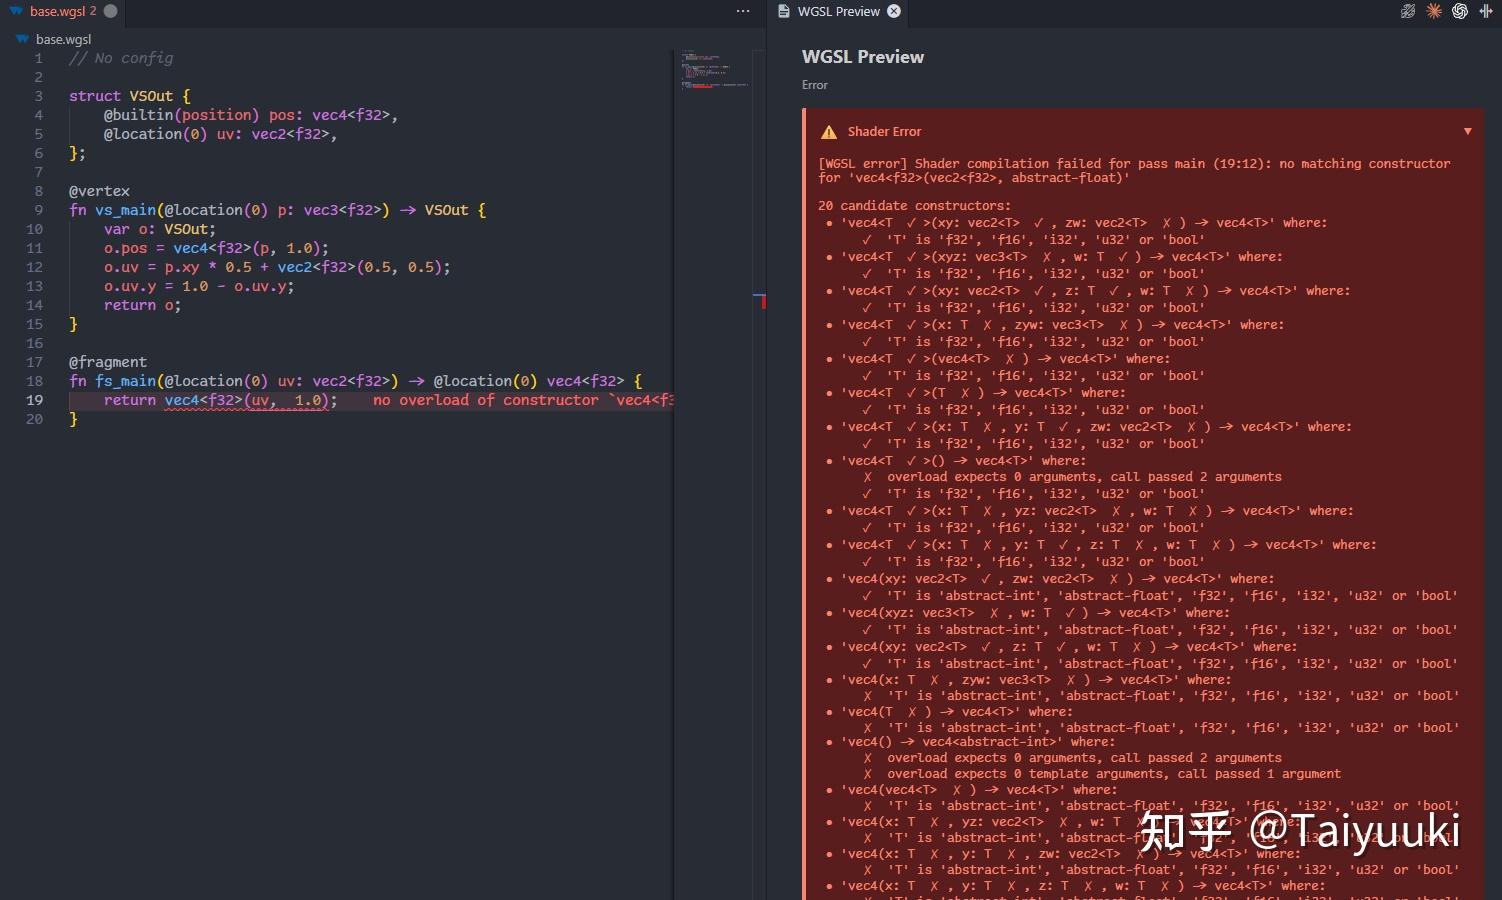Click the WGSL icon in the breadcrumb bar
The image size is (1502, 900).
(x=22, y=39)
